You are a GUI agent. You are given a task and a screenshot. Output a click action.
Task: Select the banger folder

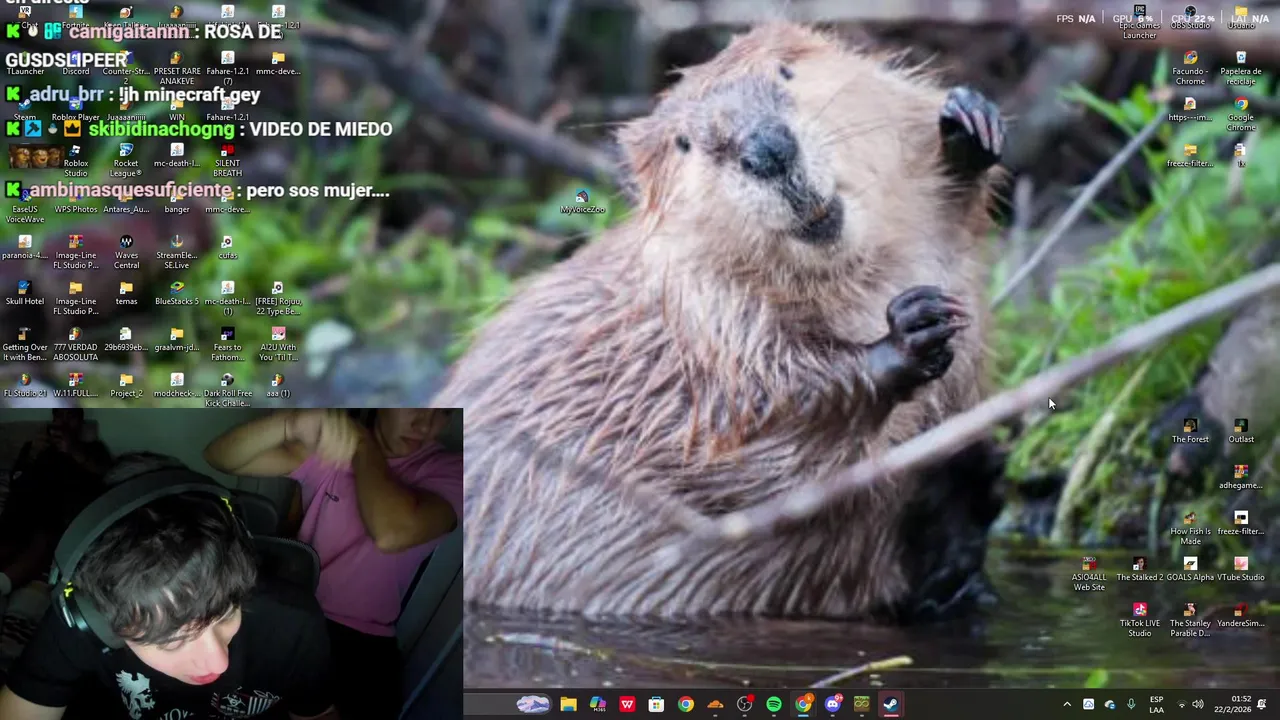[177, 202]
